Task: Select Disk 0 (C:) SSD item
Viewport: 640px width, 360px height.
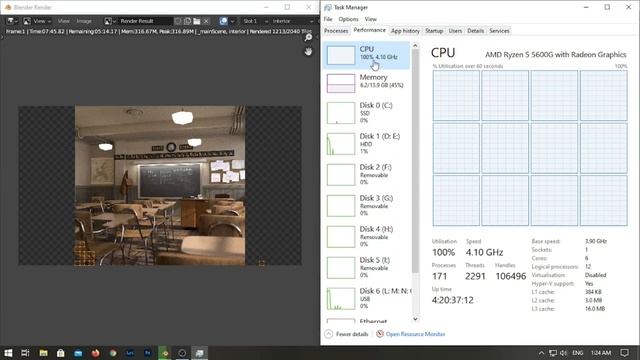Action: [367, 113]
